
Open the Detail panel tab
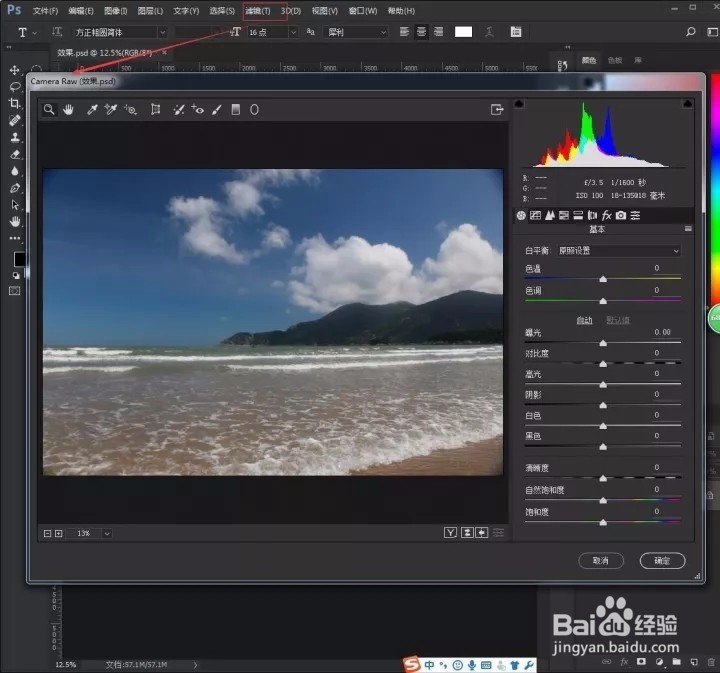click(550, 215)
